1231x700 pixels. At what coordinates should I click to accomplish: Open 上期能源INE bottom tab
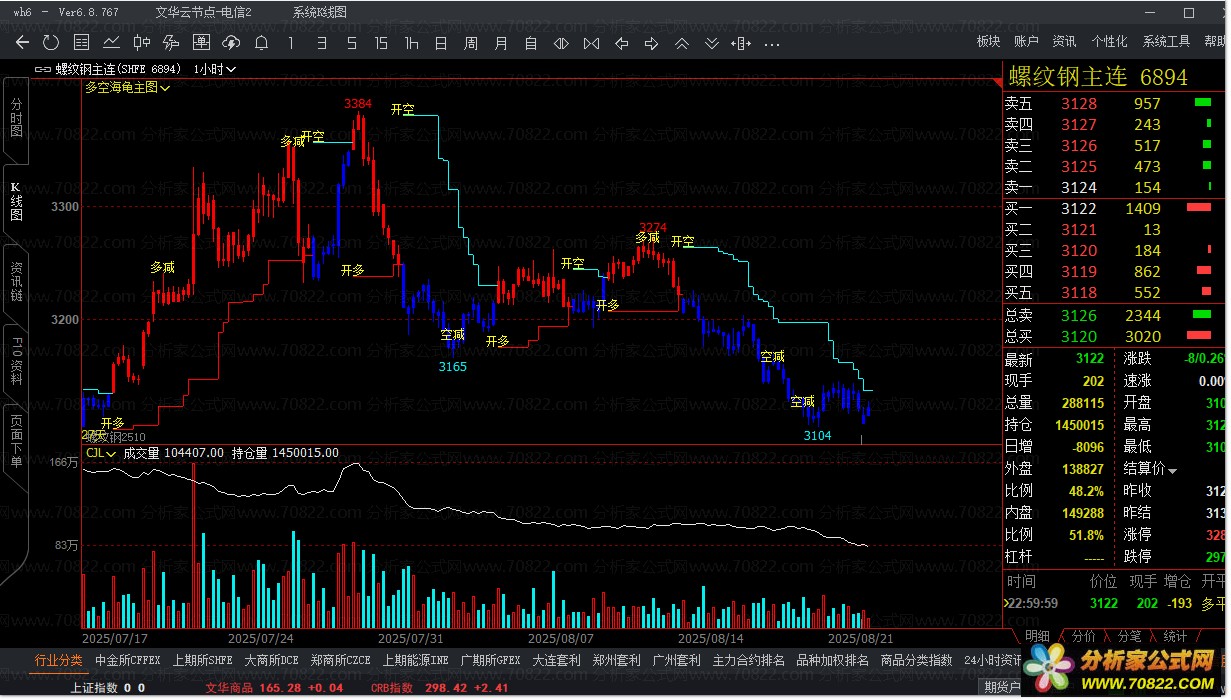416,660
